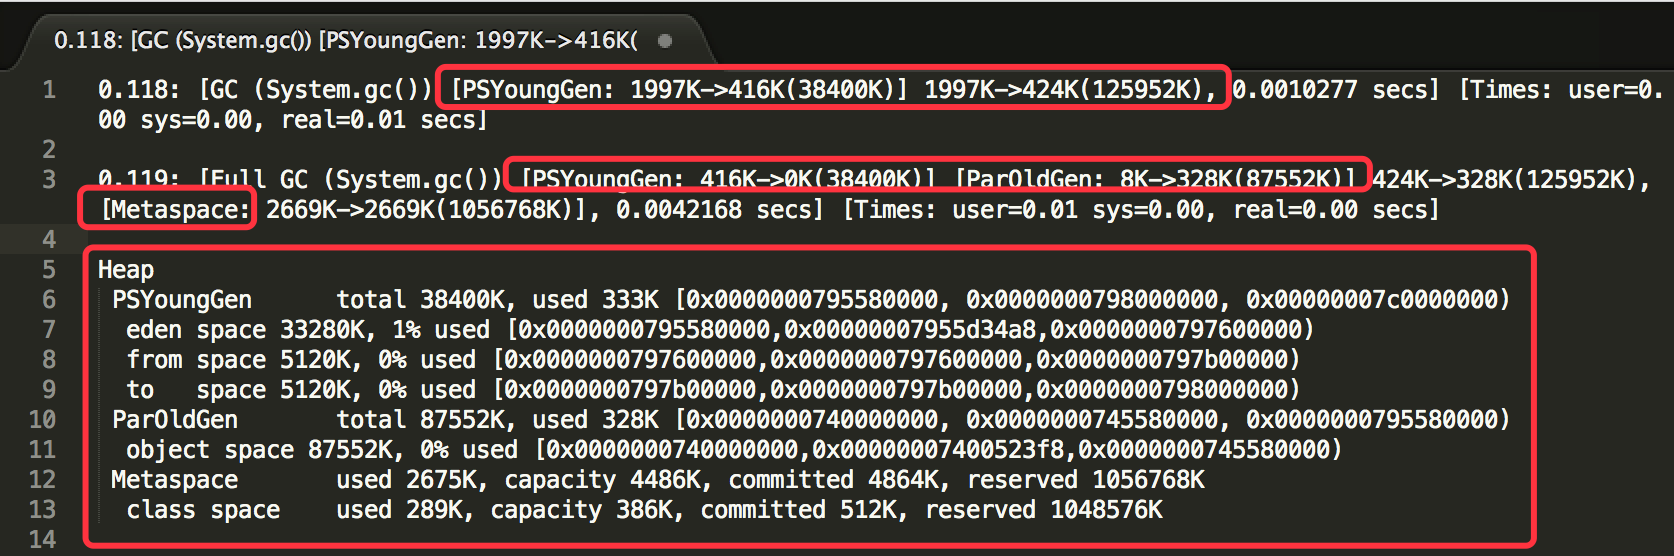Click line number 1 in the gutter
The image size is (1674, 556).
click(49, 90)
